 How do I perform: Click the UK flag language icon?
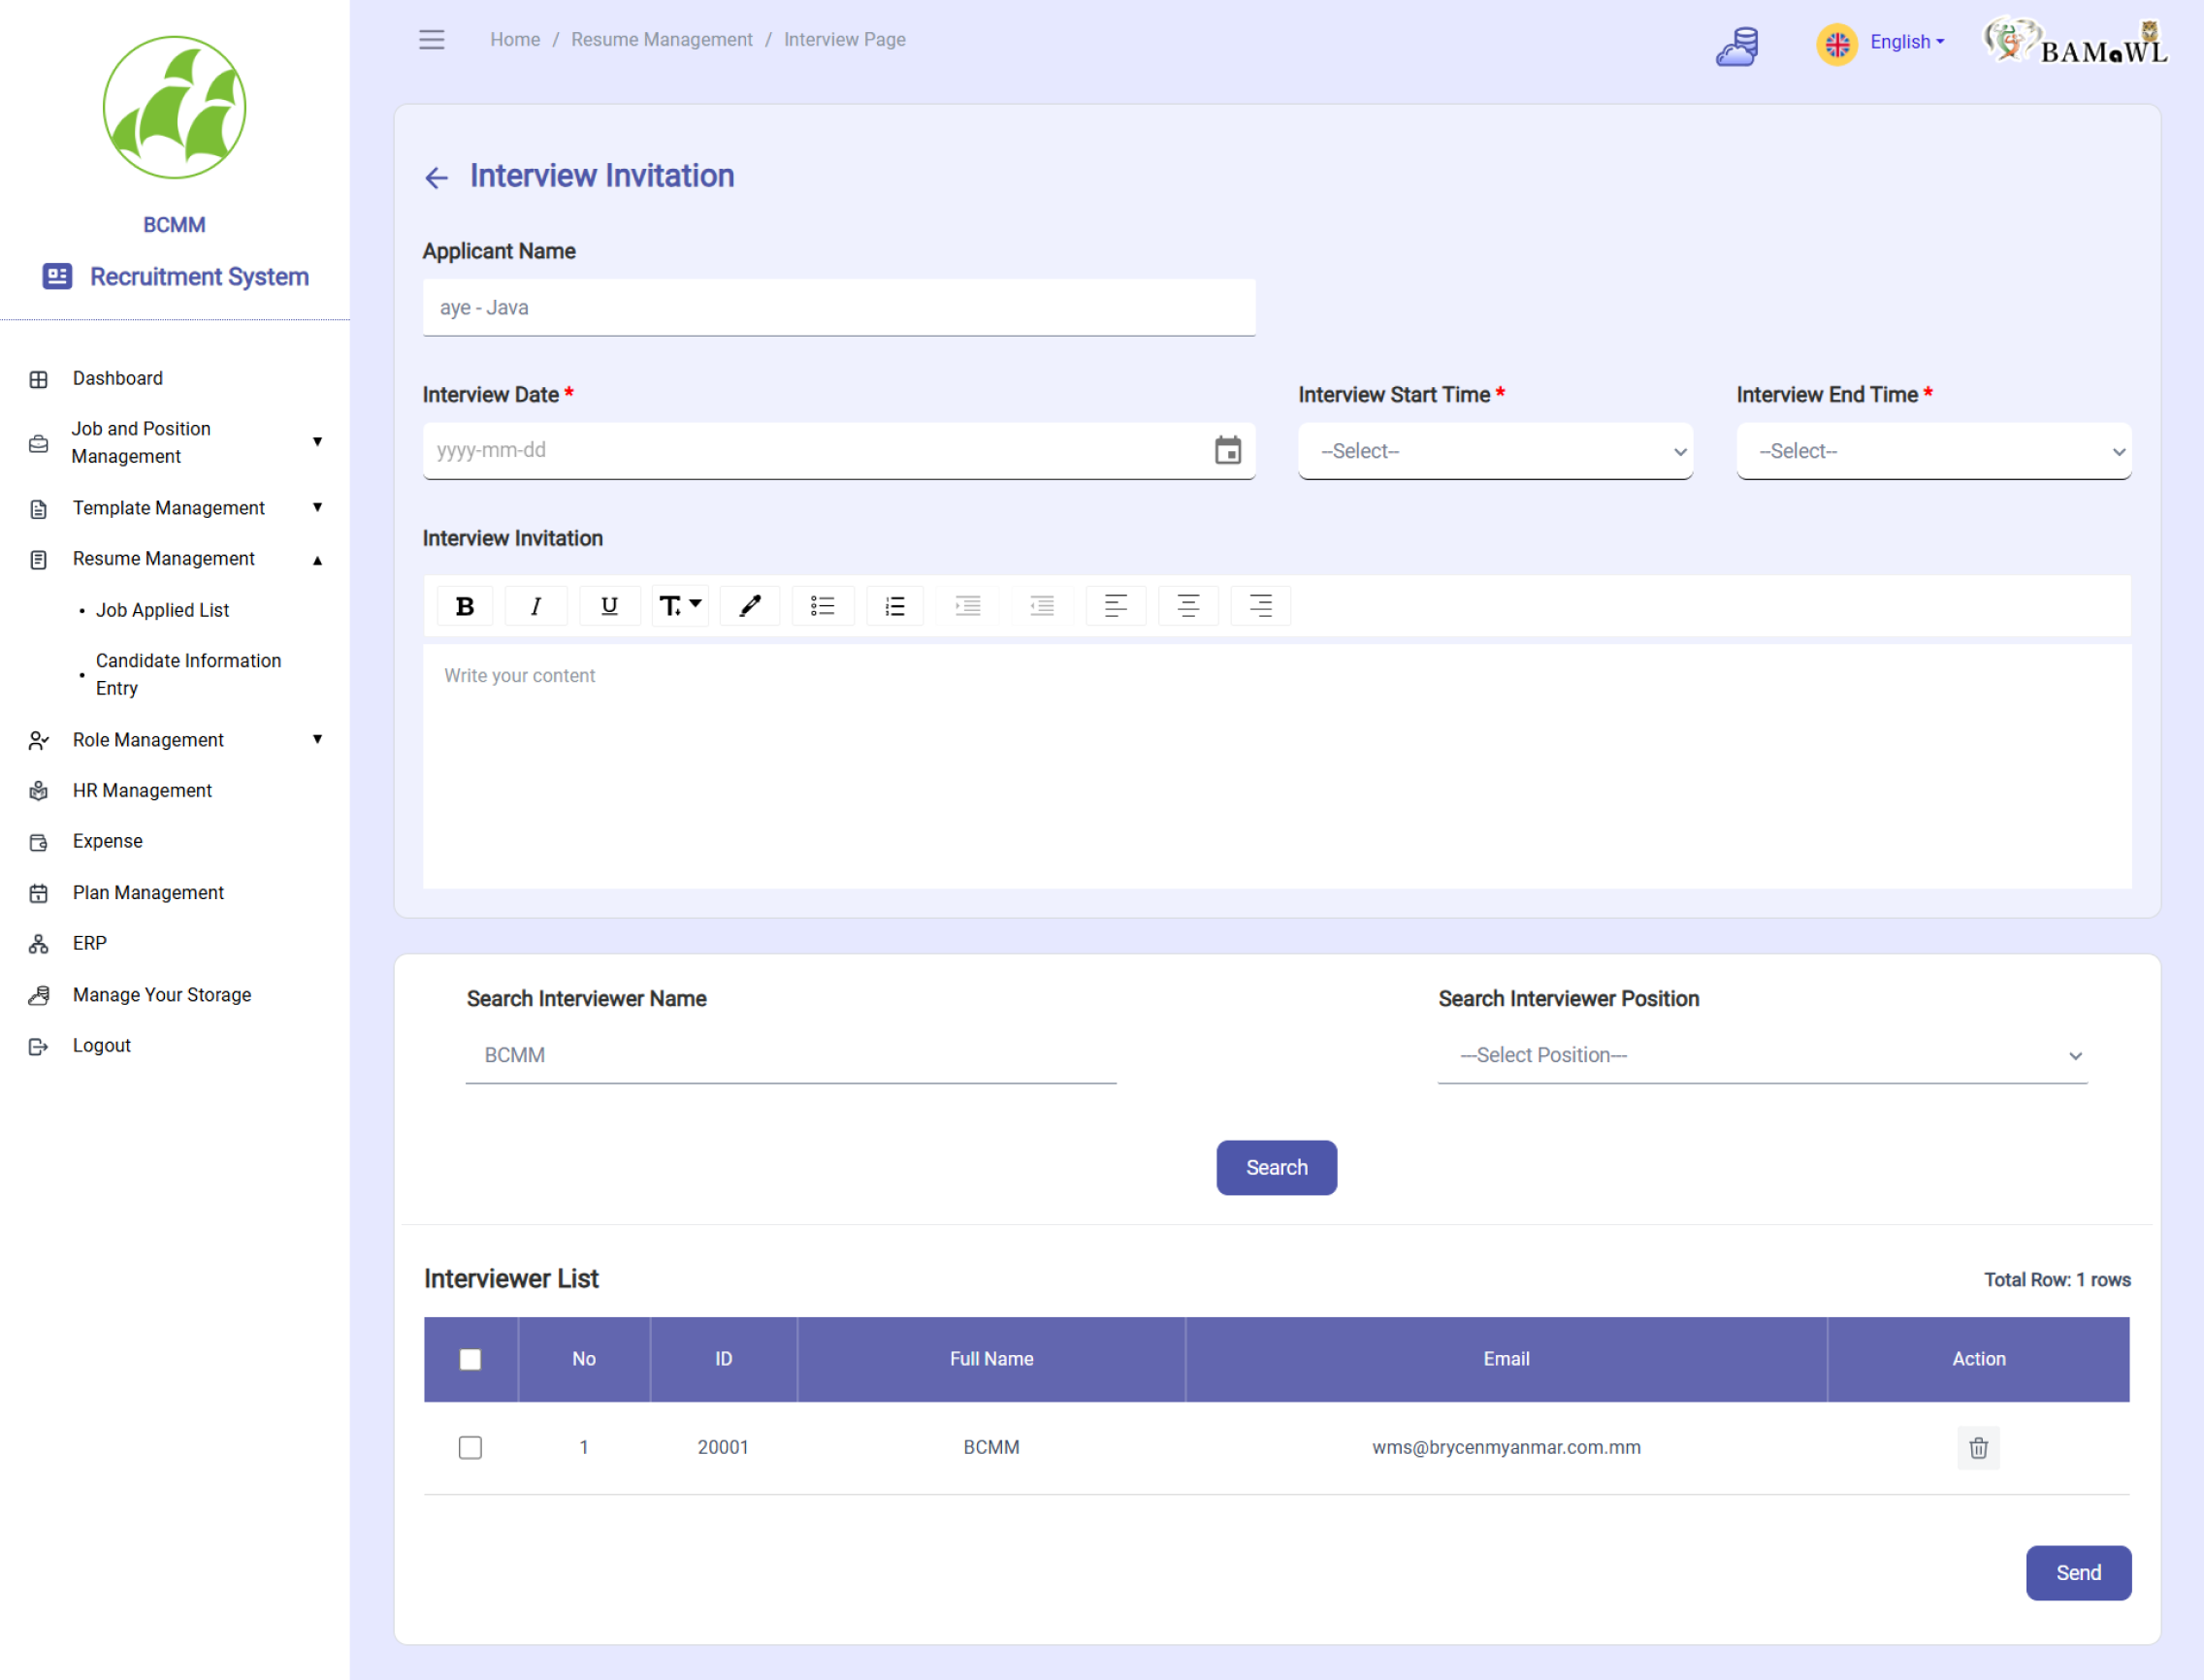click(x=1837, y=44)
